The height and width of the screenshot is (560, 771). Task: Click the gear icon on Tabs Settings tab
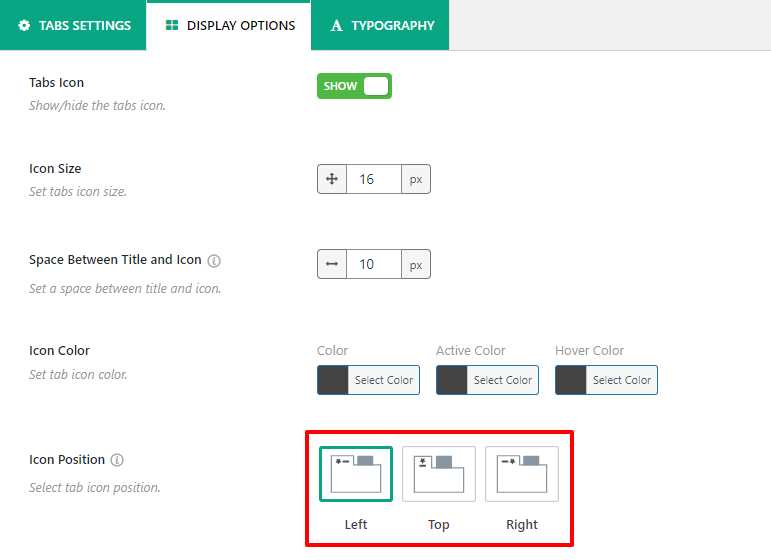coord(24,25)
